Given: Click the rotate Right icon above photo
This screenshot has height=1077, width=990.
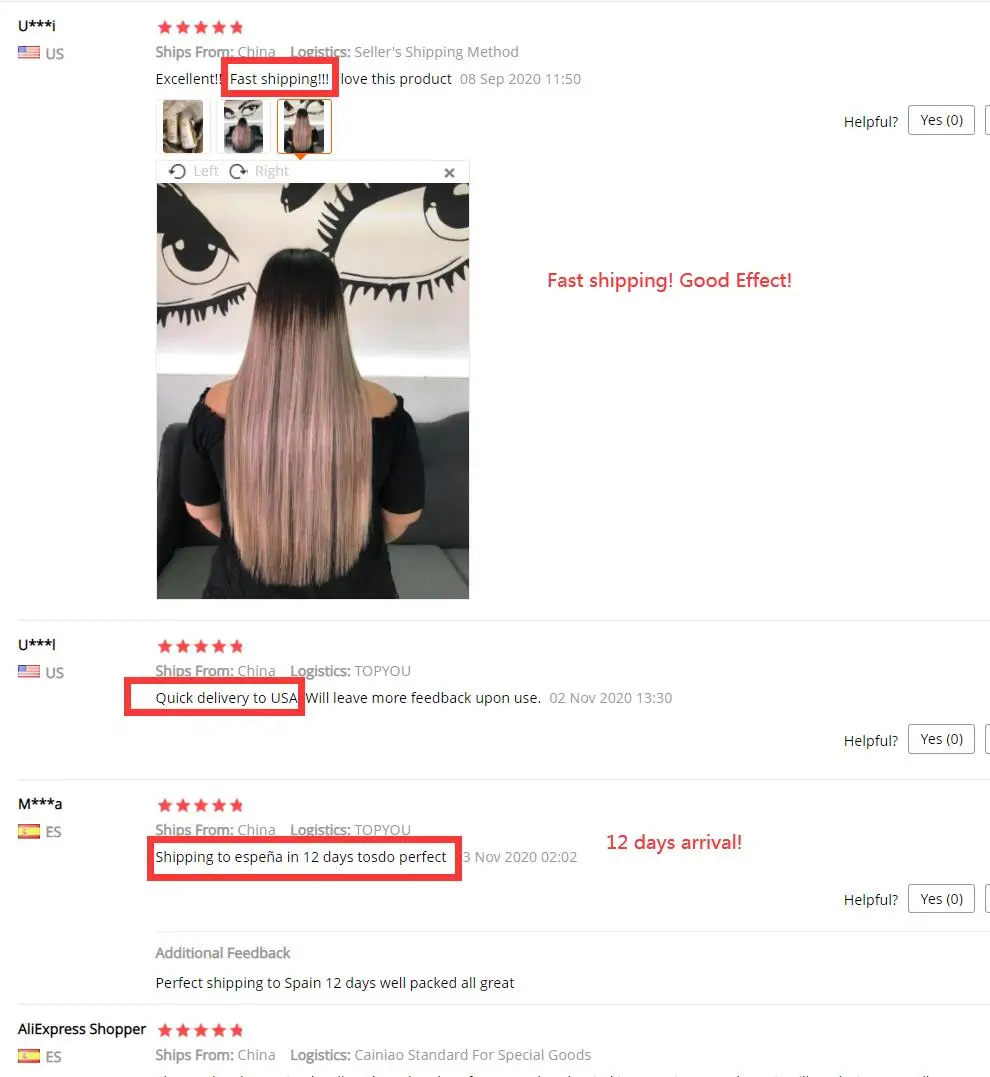Looking at the screenshot, I should coord(238,171).
